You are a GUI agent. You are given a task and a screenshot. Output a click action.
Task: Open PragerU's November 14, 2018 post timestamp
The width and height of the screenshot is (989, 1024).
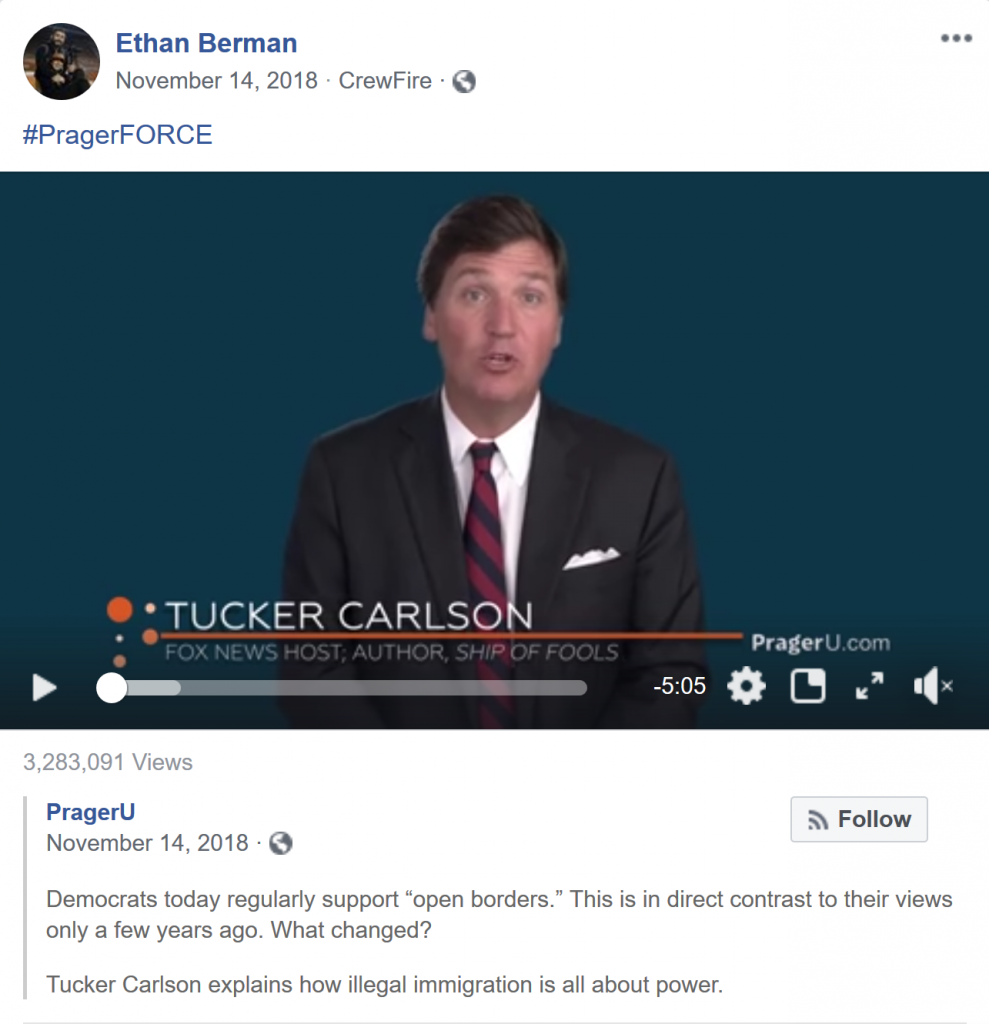coord(148,843)
